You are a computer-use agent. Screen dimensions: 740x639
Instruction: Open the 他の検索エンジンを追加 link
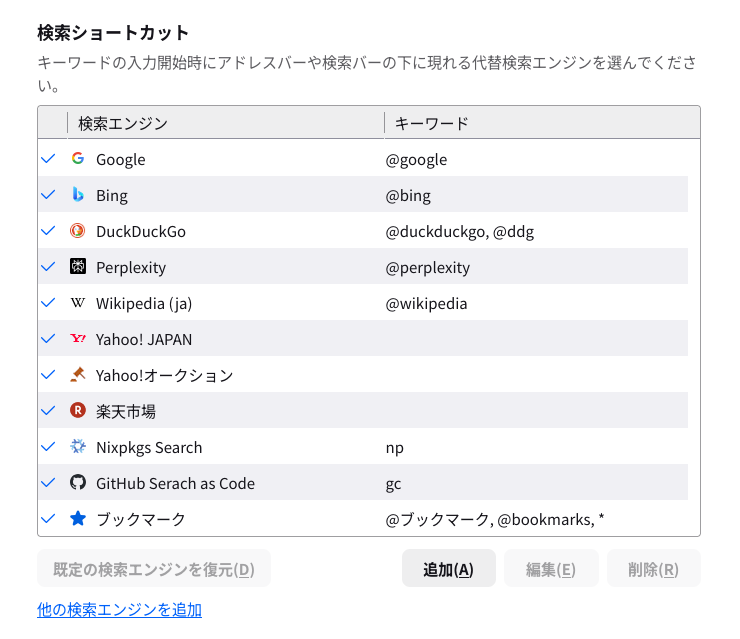pyautogui.click(x=119, y=610)
